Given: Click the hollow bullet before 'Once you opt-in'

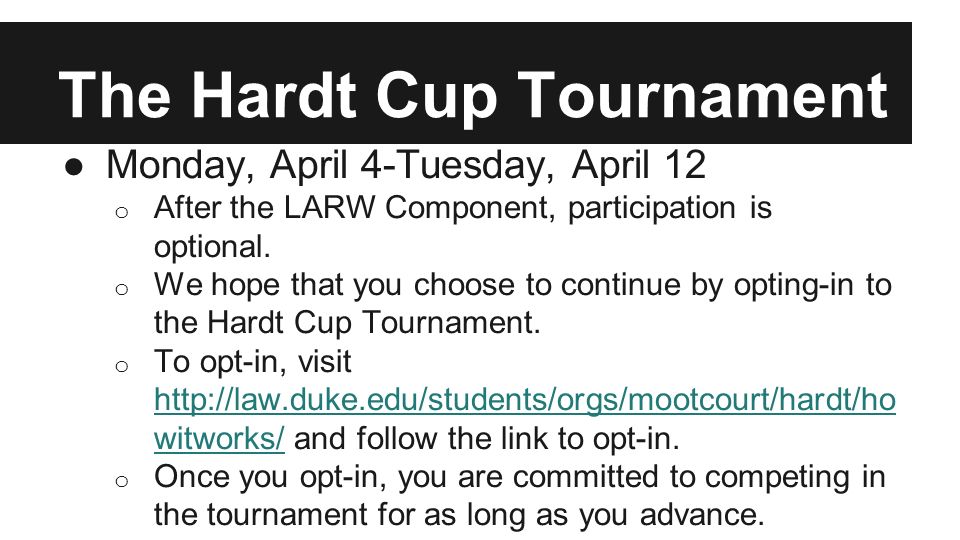Looking at the screenshot, I should 122,481.
